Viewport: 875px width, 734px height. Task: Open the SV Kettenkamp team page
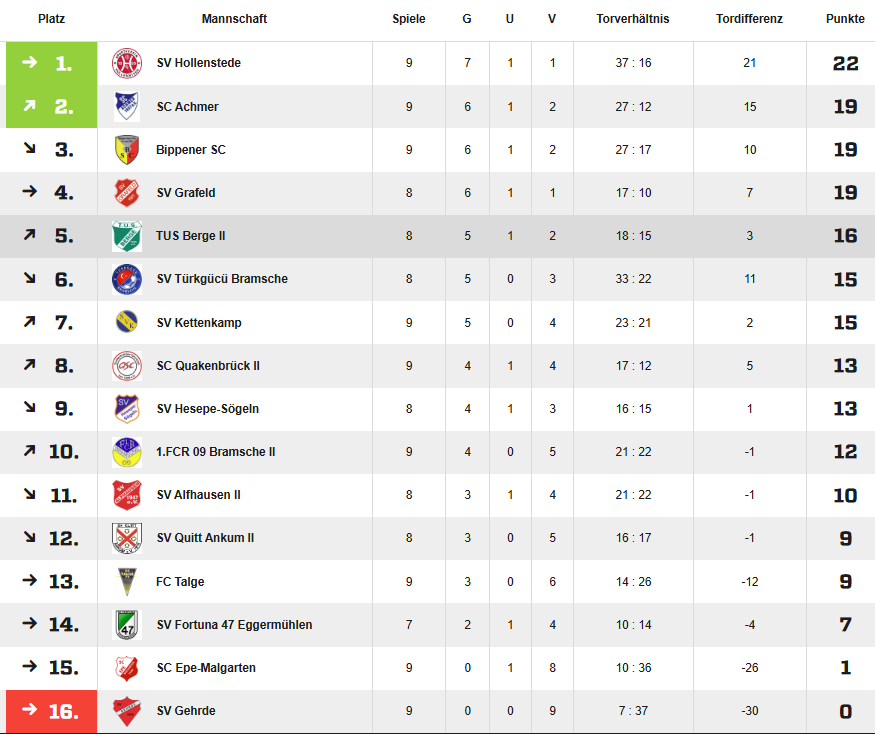pos(199,323)
